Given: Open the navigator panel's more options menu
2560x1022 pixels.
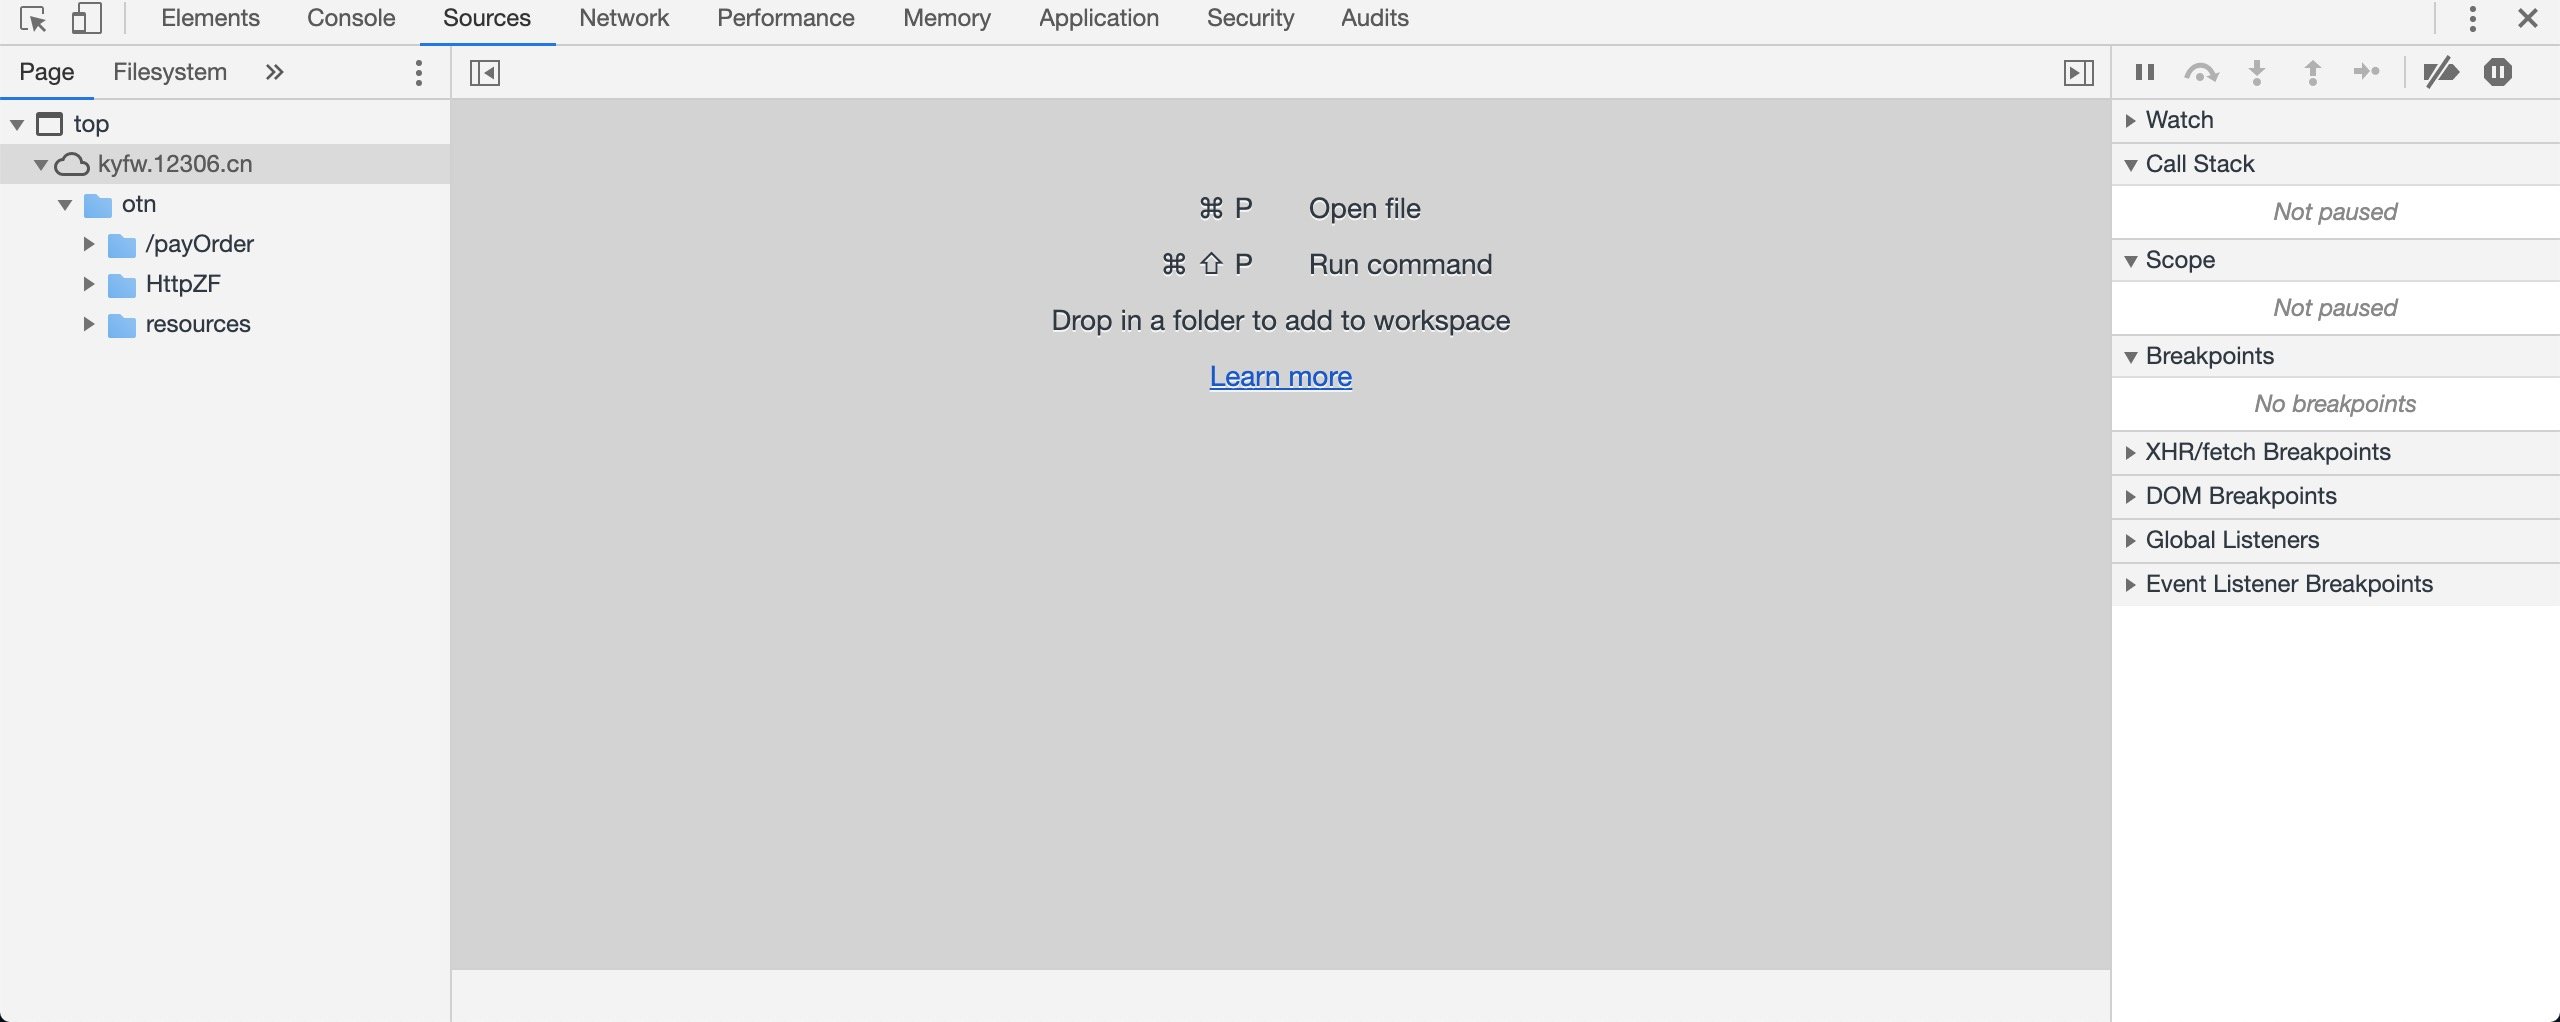Looking at the screenshot, I should tap(417, 72).
